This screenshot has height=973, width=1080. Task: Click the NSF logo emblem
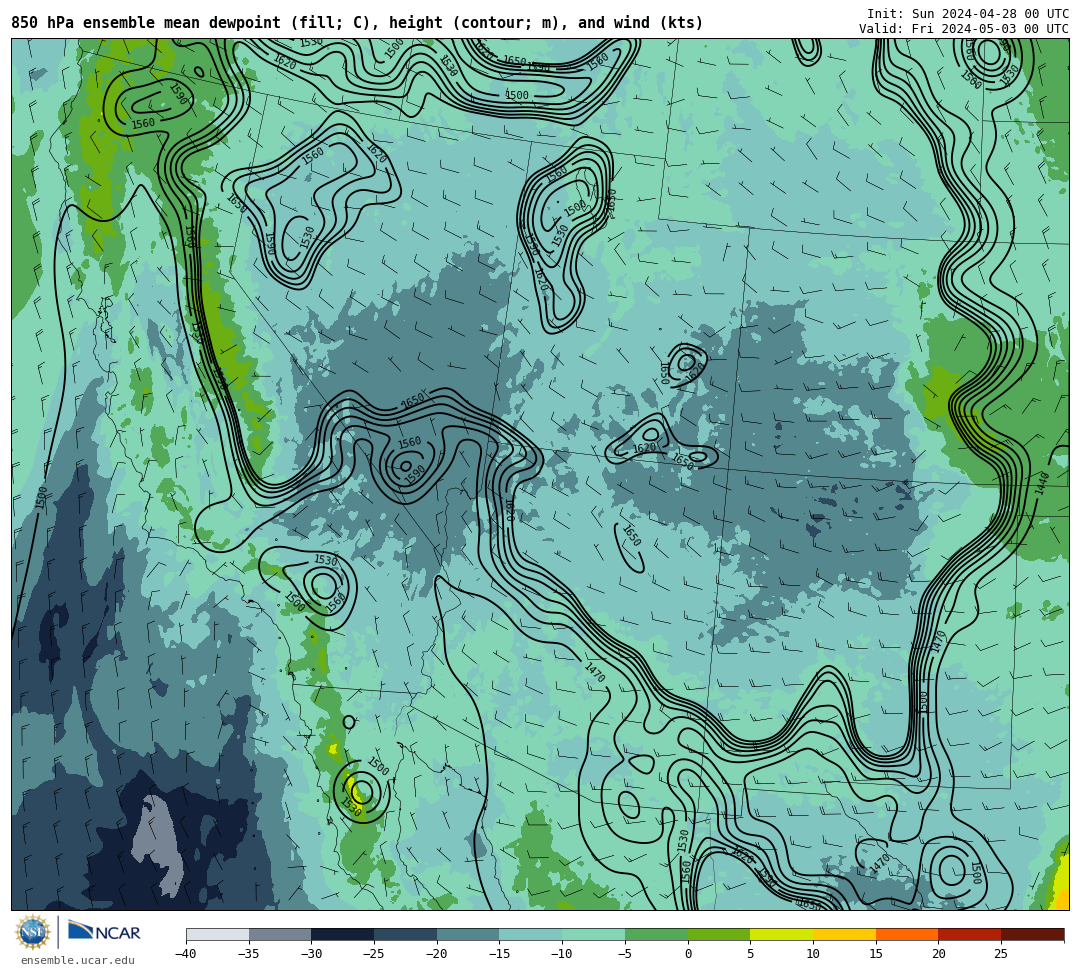coord(32,932)
